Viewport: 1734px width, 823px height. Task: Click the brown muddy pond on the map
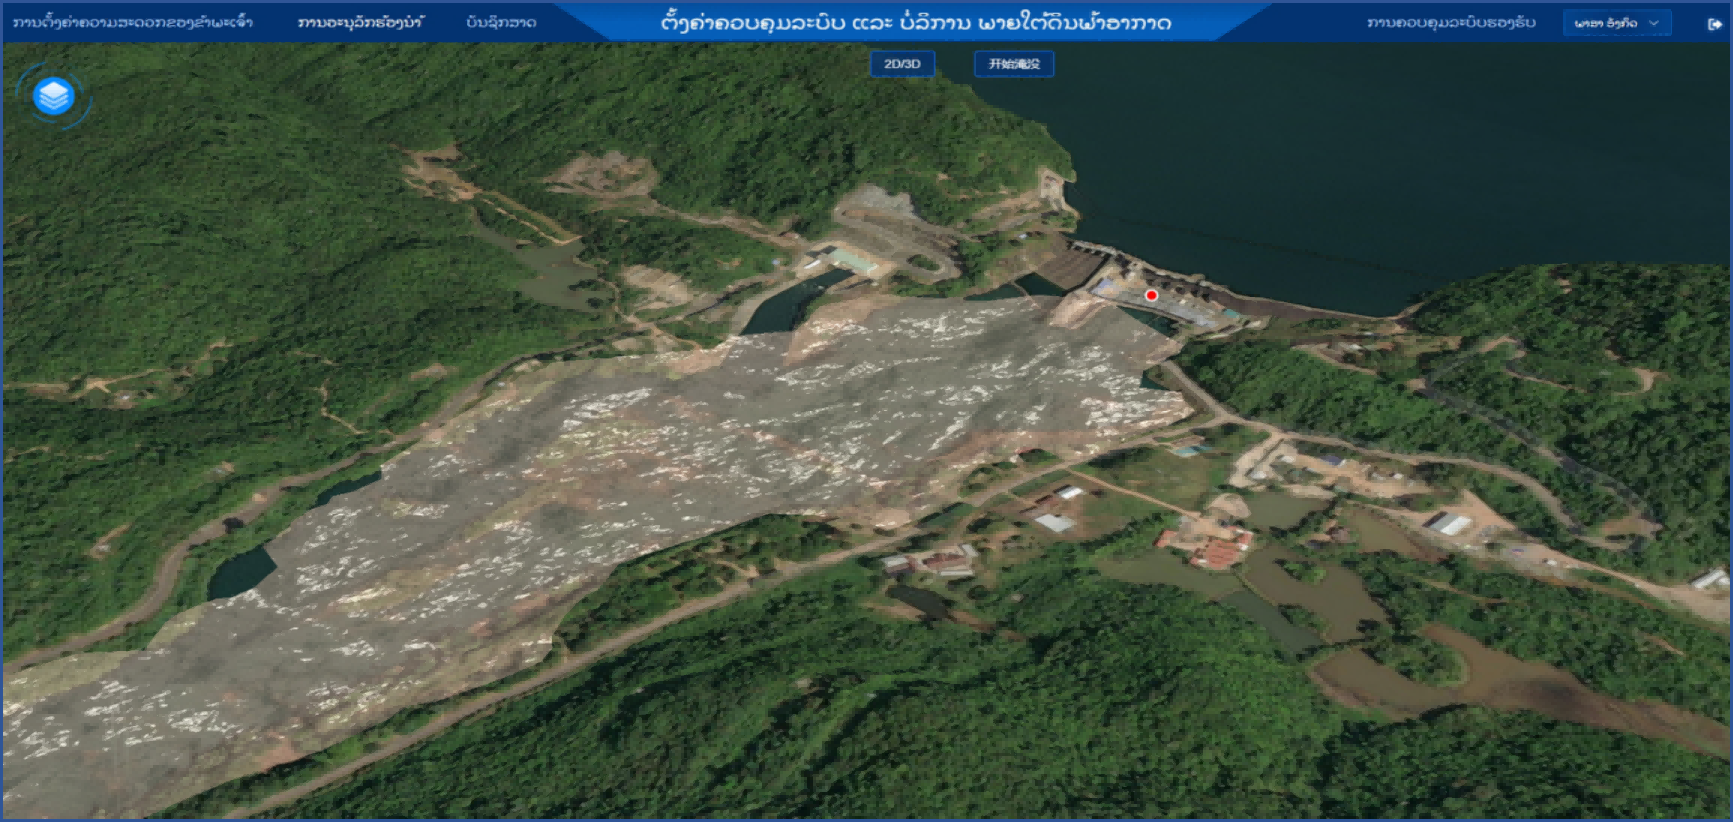(1500, 680)
